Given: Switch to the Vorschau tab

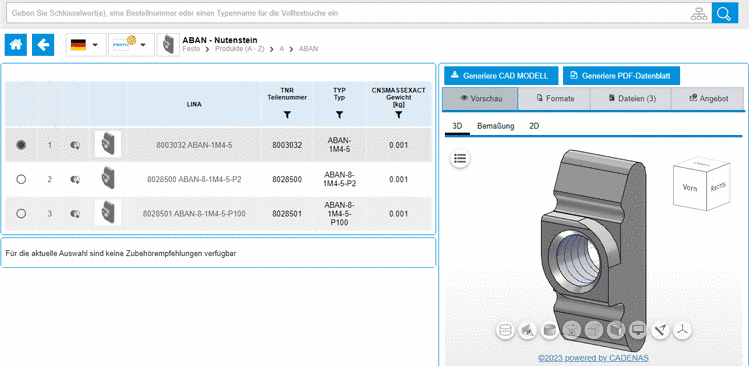Looking at the screenshot, I should [x=480, y=99].
